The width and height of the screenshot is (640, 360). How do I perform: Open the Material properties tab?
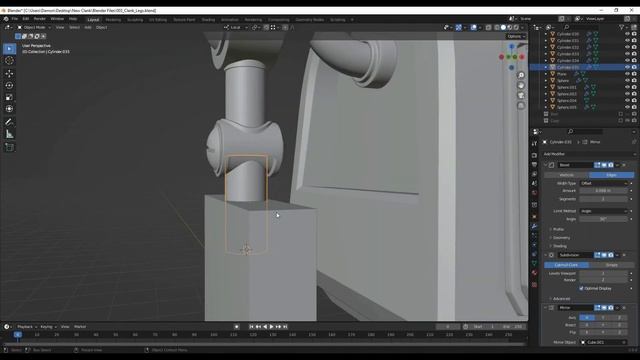tap(534, 273)
